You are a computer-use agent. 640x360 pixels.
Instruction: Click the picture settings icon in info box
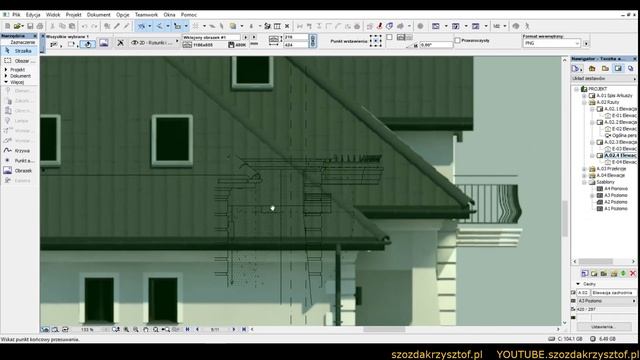point(104,43)
